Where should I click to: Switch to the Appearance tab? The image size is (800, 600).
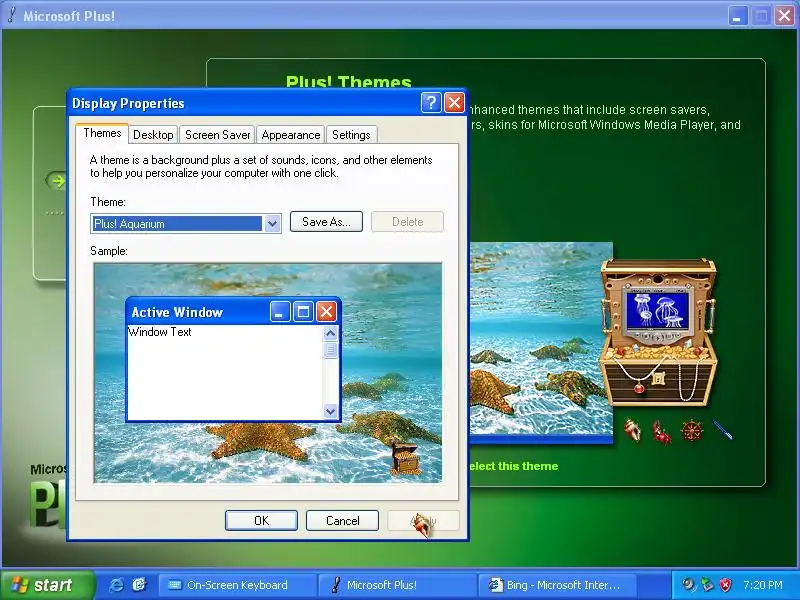291,135
